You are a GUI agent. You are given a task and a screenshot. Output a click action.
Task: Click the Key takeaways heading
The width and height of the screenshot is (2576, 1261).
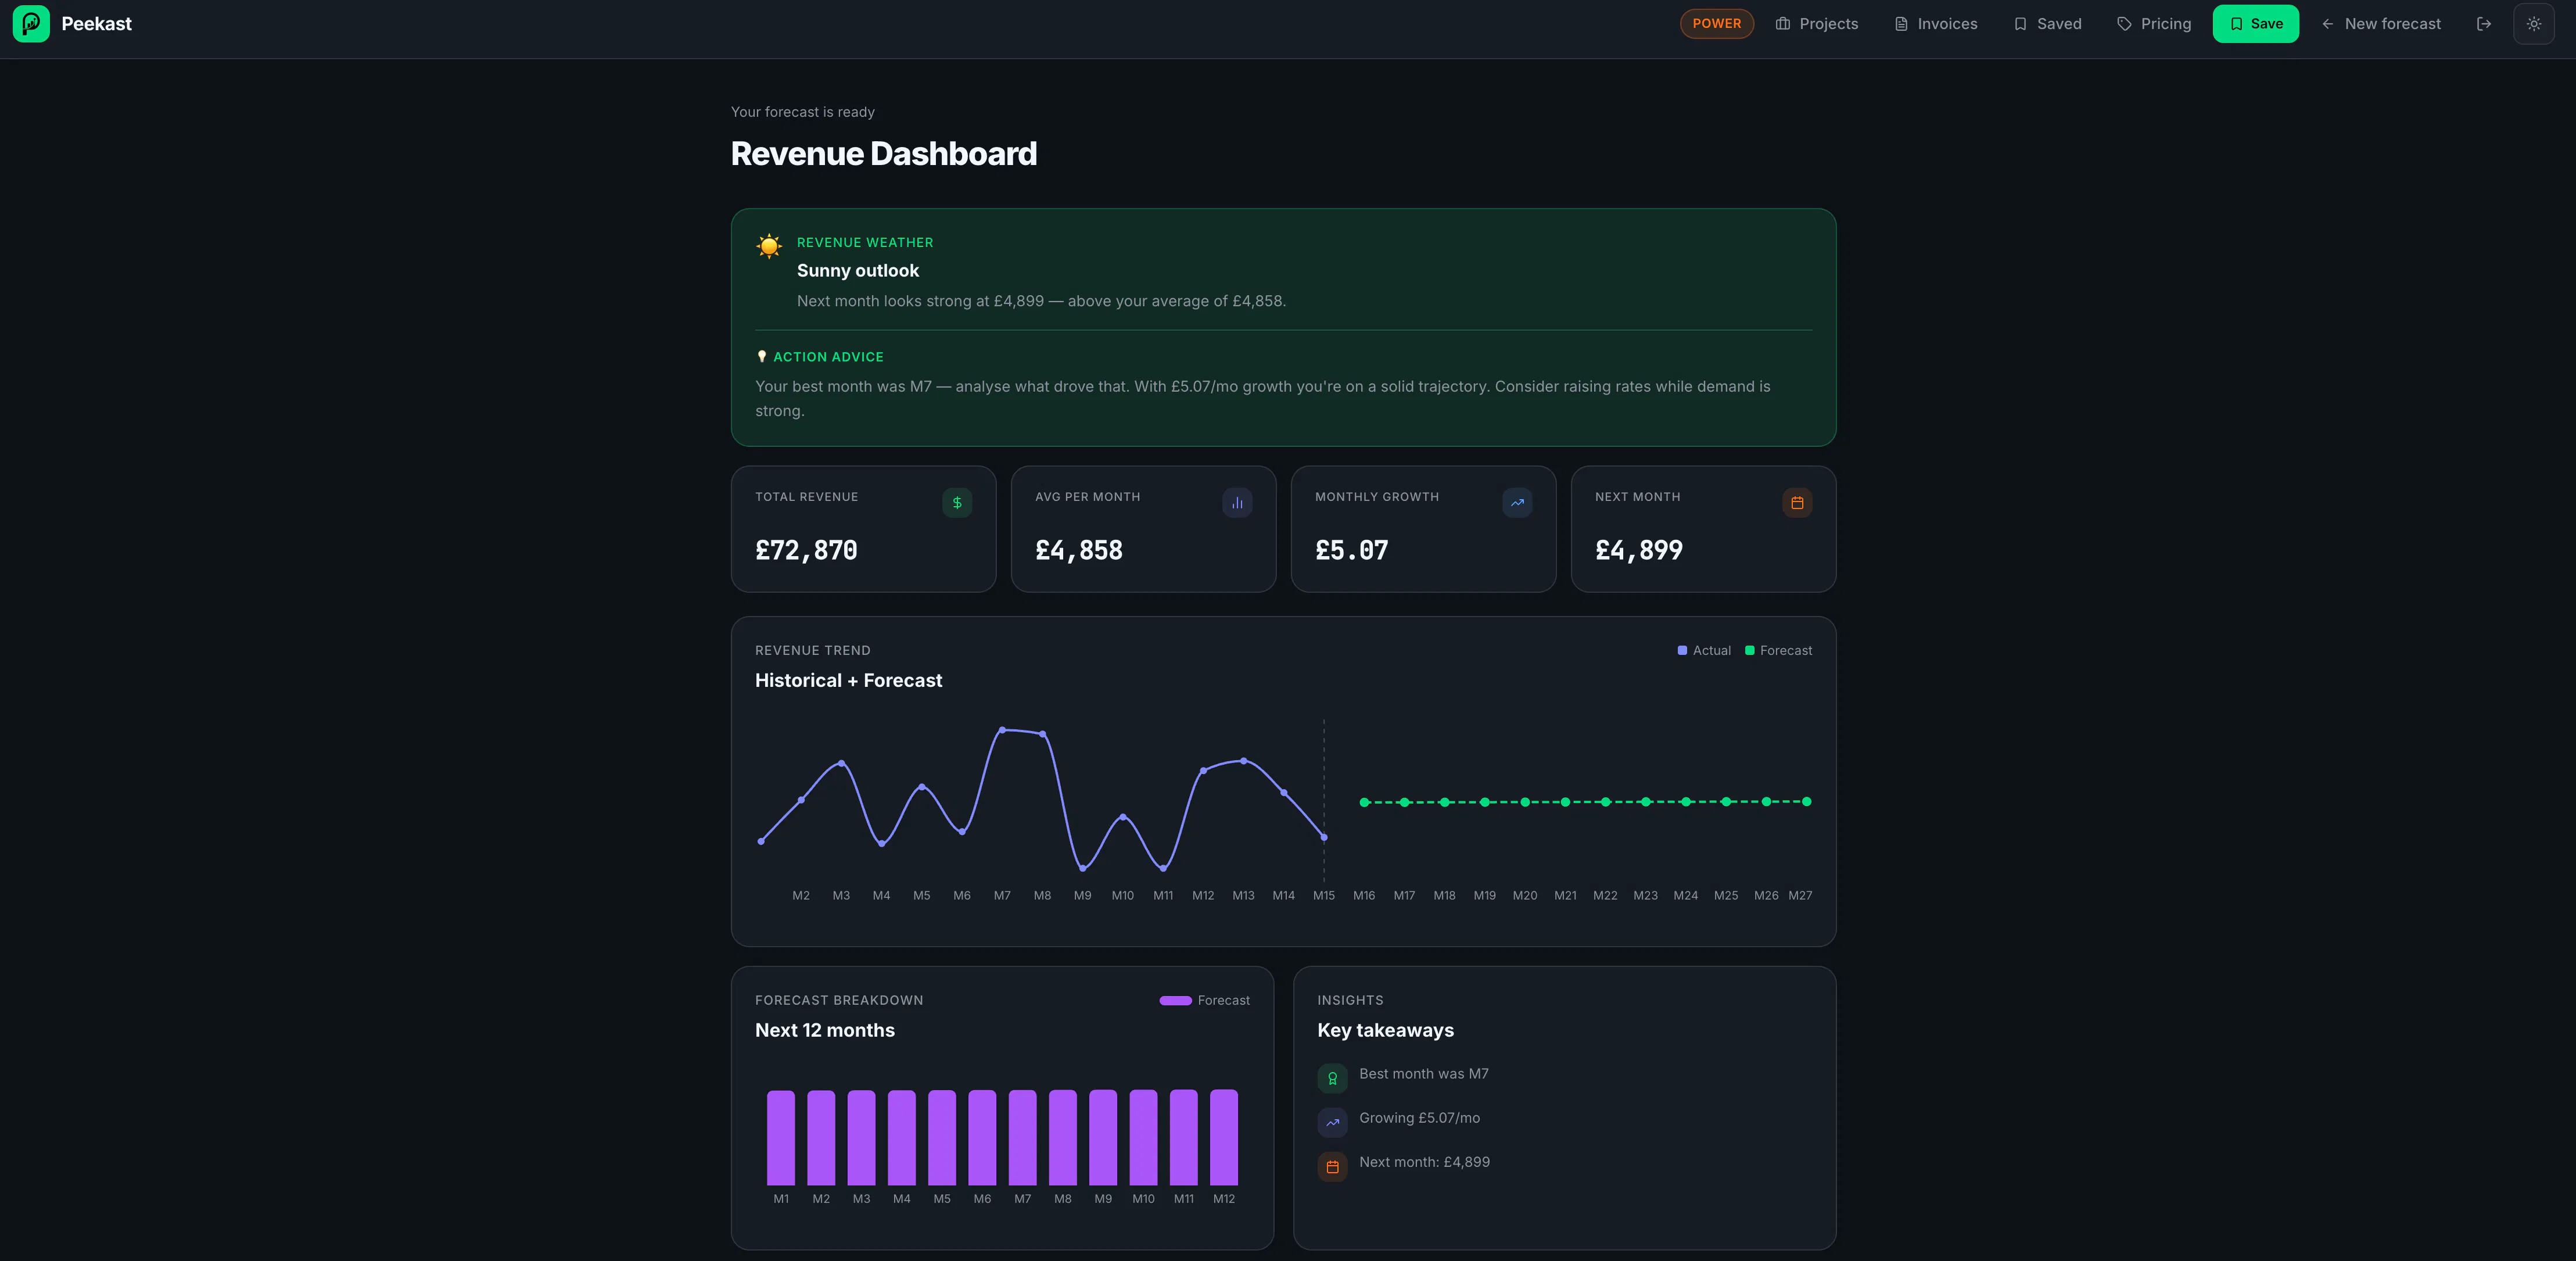pos(1385,1031)
